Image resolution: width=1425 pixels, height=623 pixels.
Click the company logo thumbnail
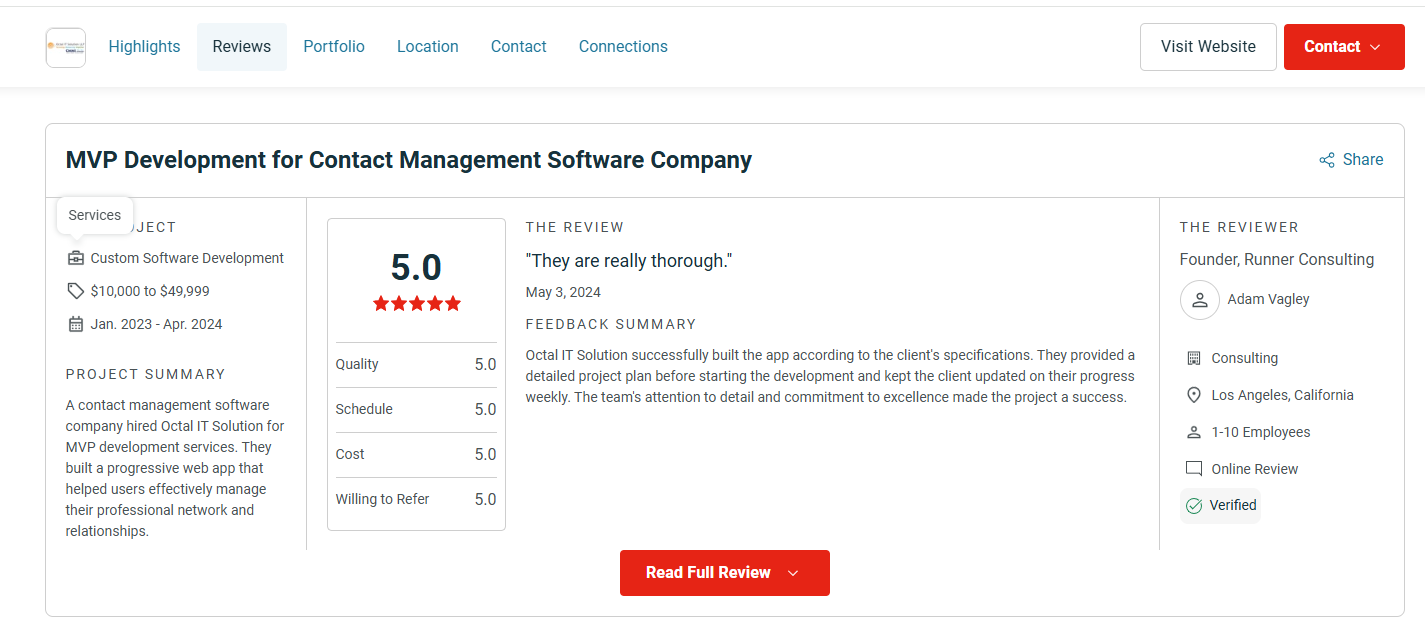[65, 46]
